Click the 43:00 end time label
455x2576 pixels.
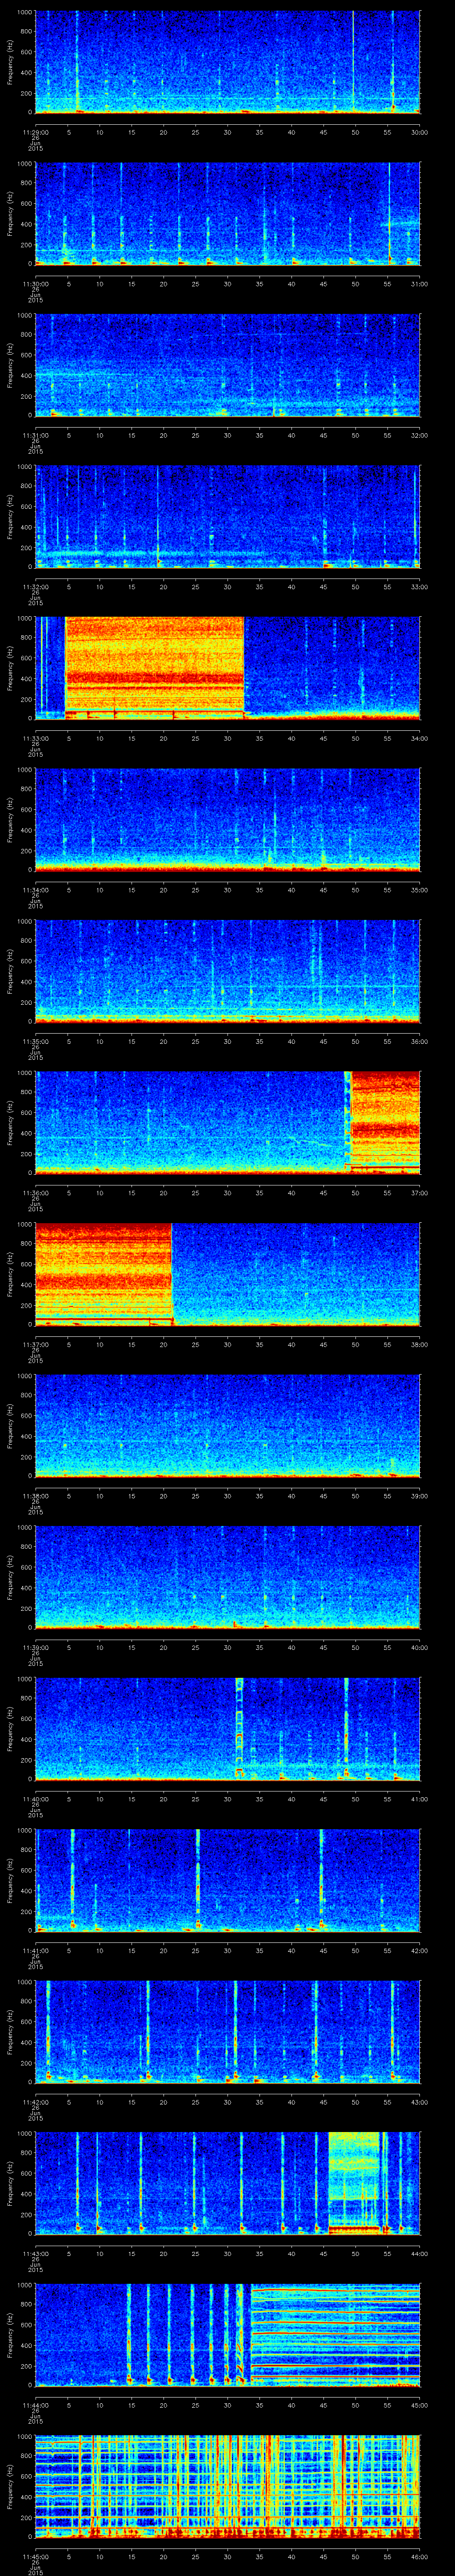click(x=419, y=2102)
